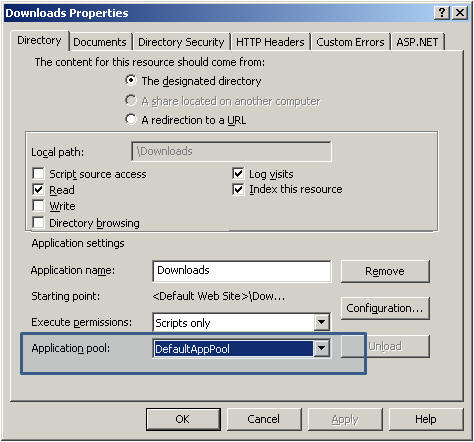This screenshot has height=442, width=474.
Task: Open the Configuration... dialog
Action: click(385, 308)
